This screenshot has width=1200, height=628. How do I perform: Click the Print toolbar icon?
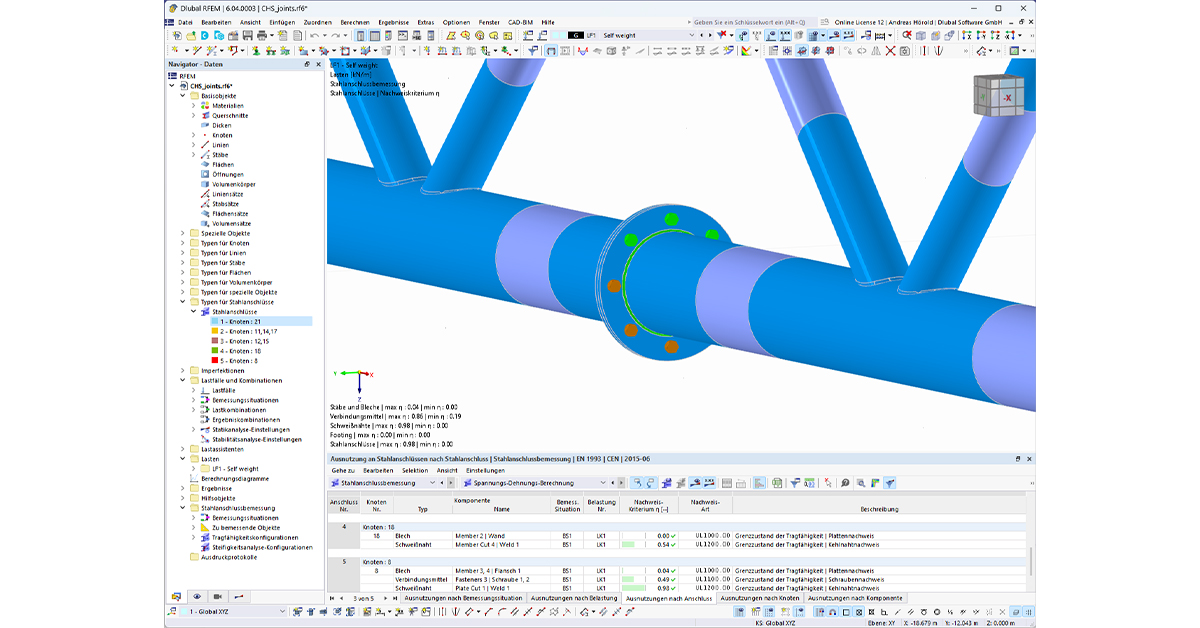pos(264,35)
